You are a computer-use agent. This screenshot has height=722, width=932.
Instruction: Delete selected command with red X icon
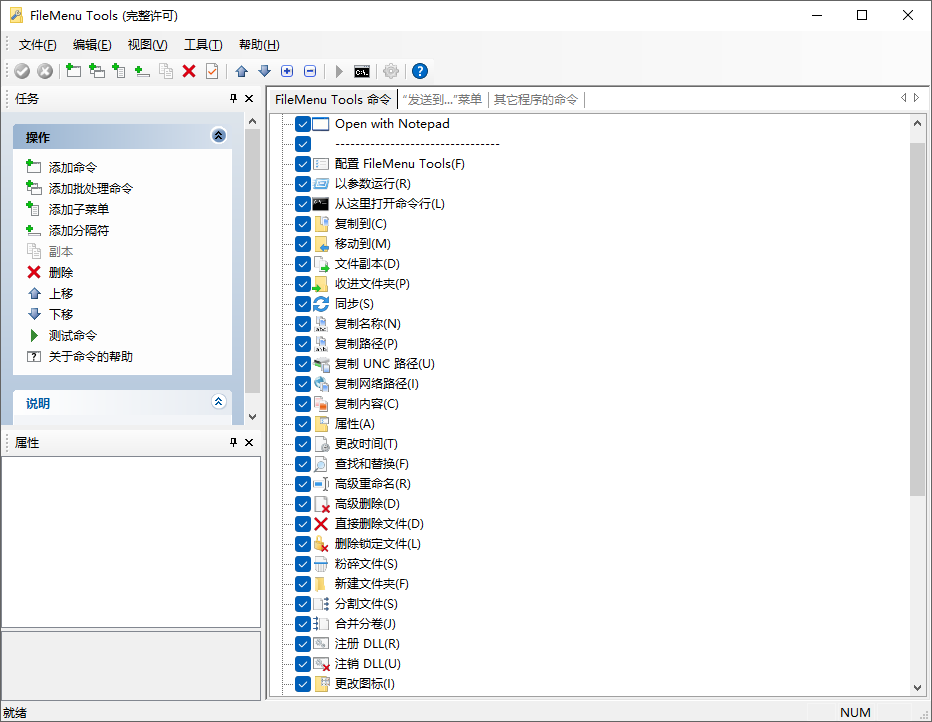(x=189, y=70)
